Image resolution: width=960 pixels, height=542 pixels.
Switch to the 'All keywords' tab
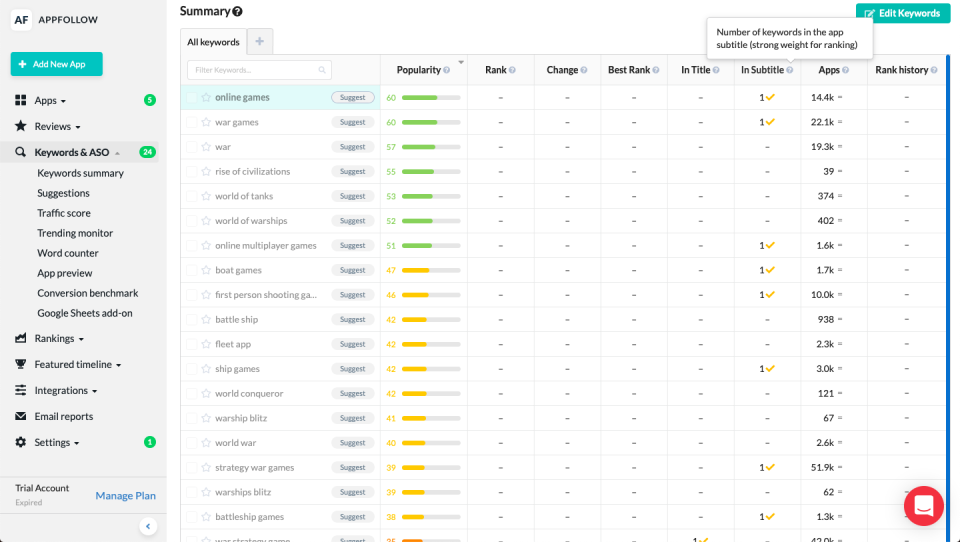point(213,42)
